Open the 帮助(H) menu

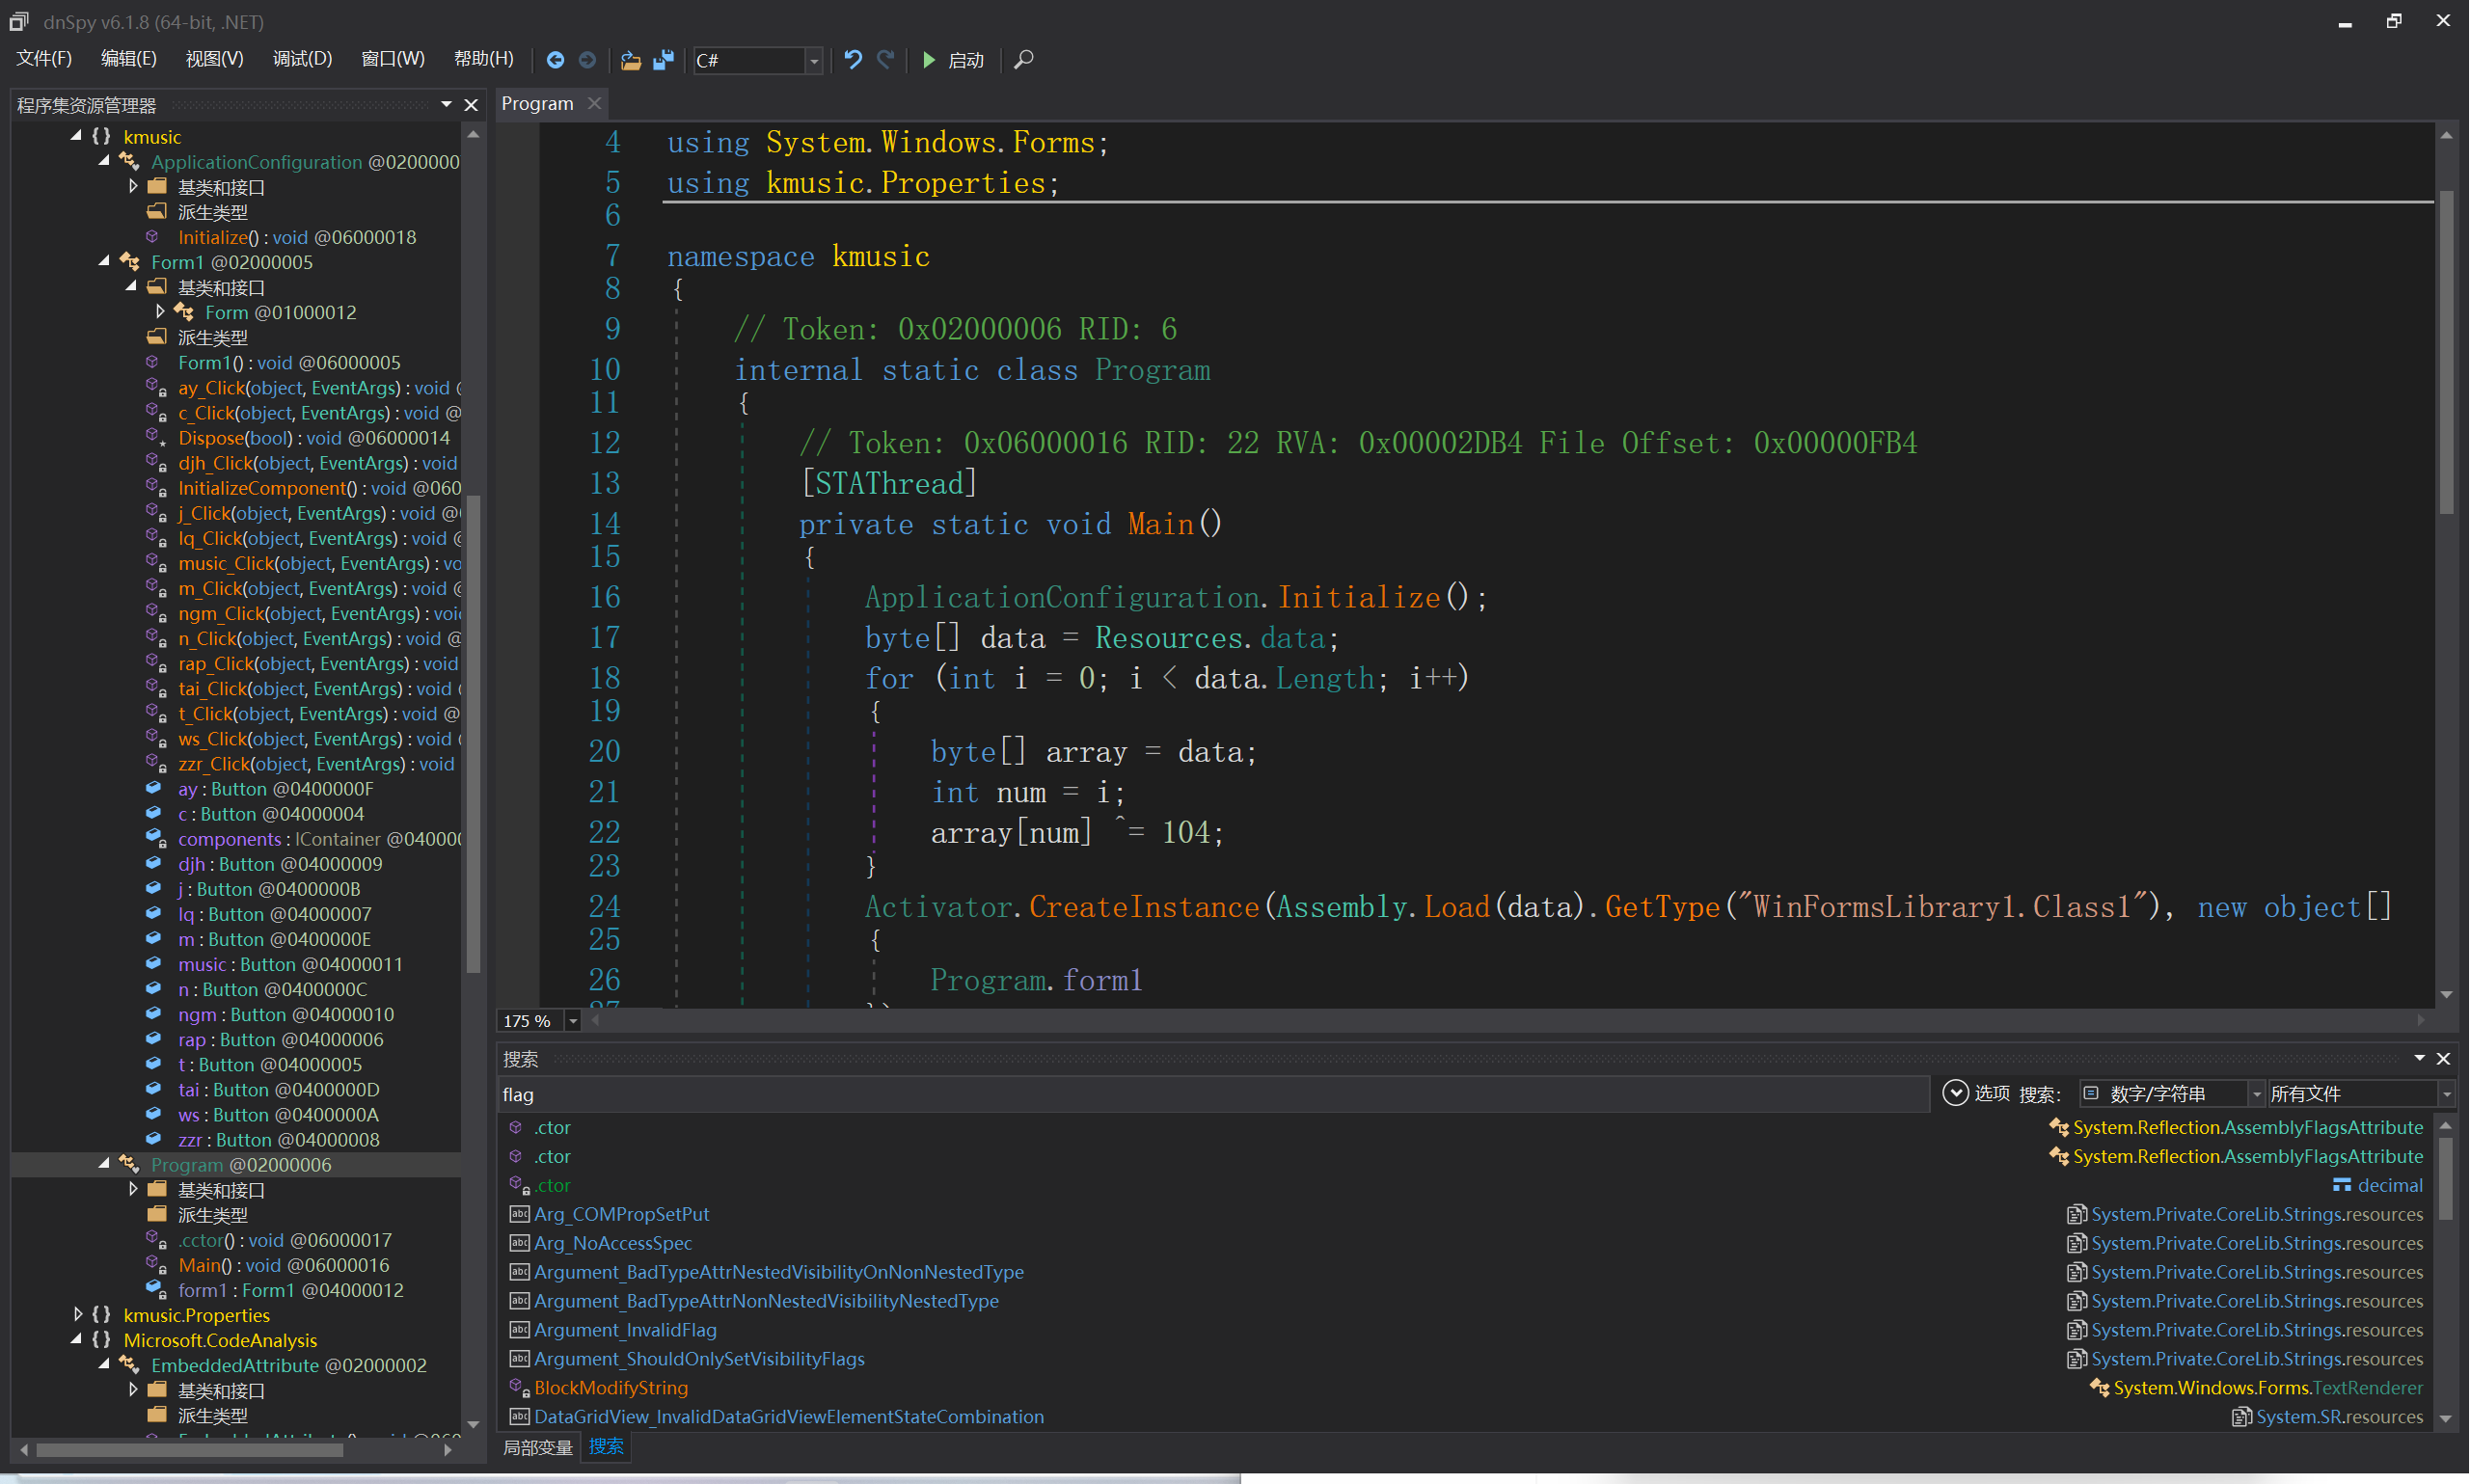(x=483, y=59)
